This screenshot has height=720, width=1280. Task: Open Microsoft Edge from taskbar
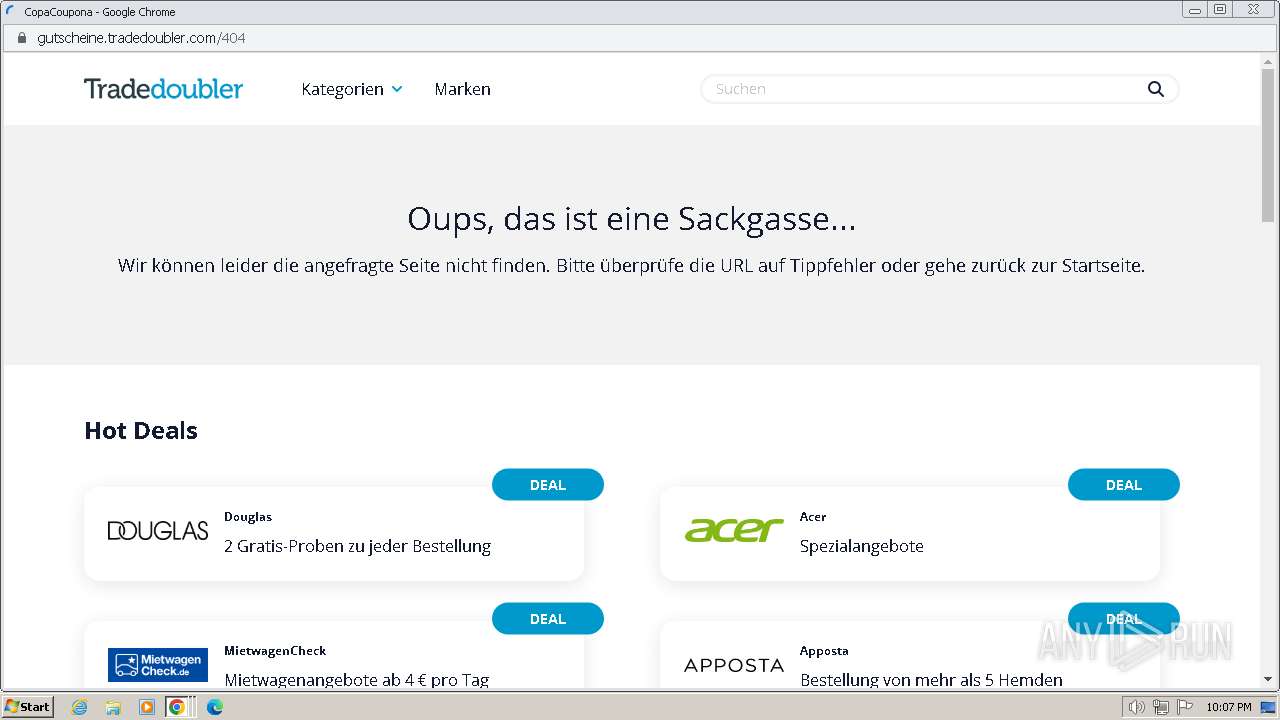tap(214, 707)
